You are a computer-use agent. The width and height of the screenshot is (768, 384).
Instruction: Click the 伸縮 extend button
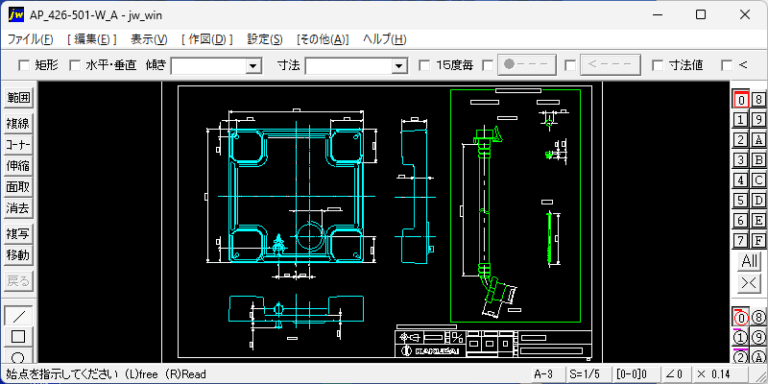(x=18, y=166)
